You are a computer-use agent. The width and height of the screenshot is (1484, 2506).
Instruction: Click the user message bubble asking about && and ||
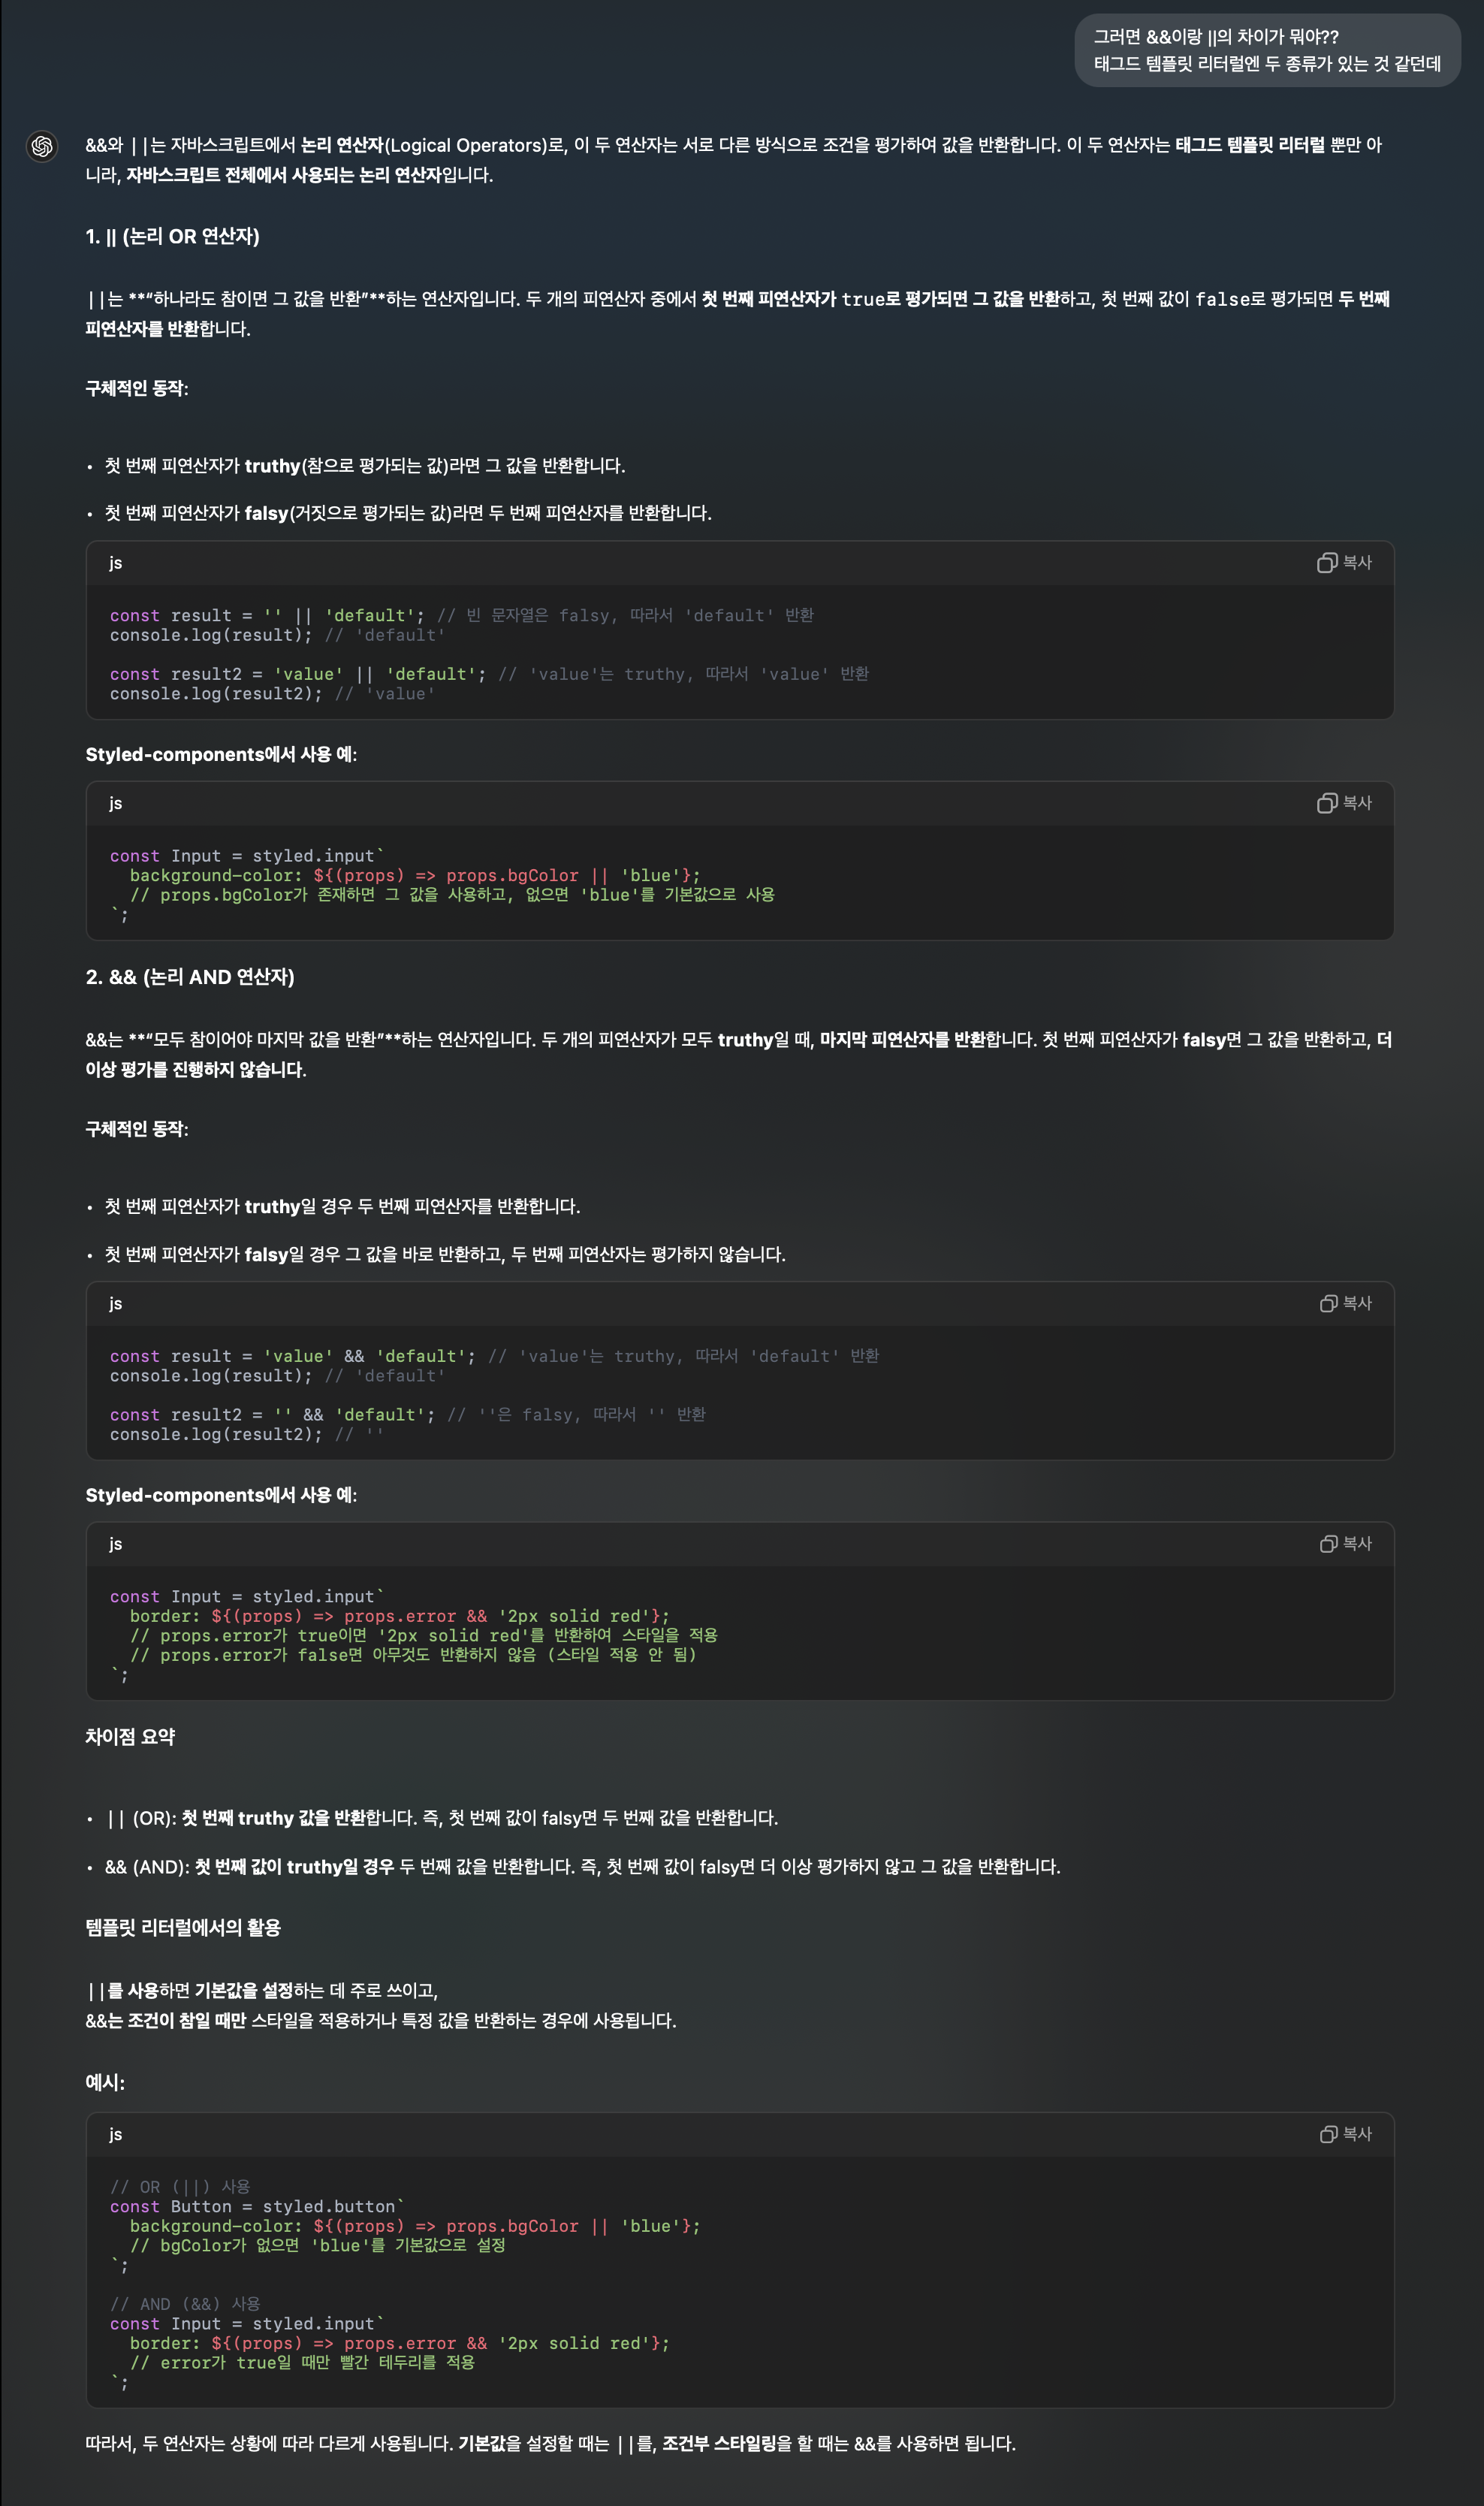tap(1266, 50)
